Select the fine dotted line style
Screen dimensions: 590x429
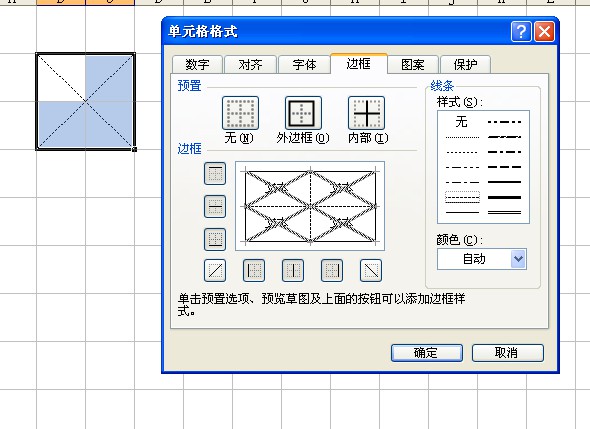(462, 137)
